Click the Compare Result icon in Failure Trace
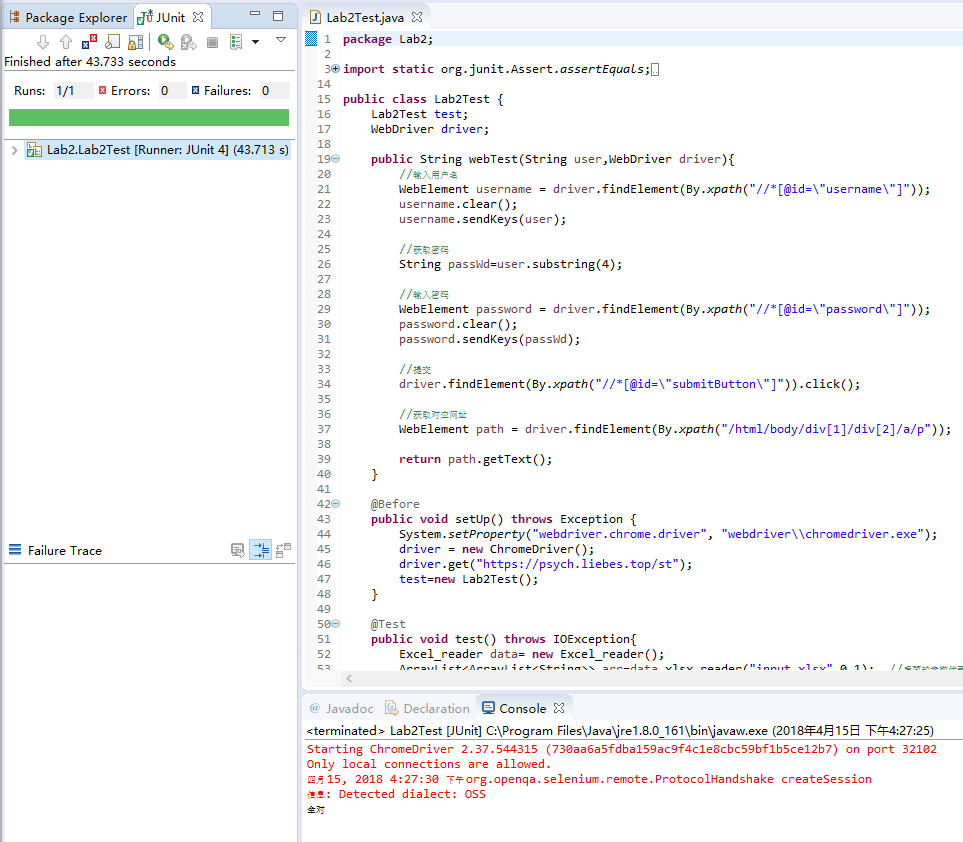963x842 pixels. (283, 550)
